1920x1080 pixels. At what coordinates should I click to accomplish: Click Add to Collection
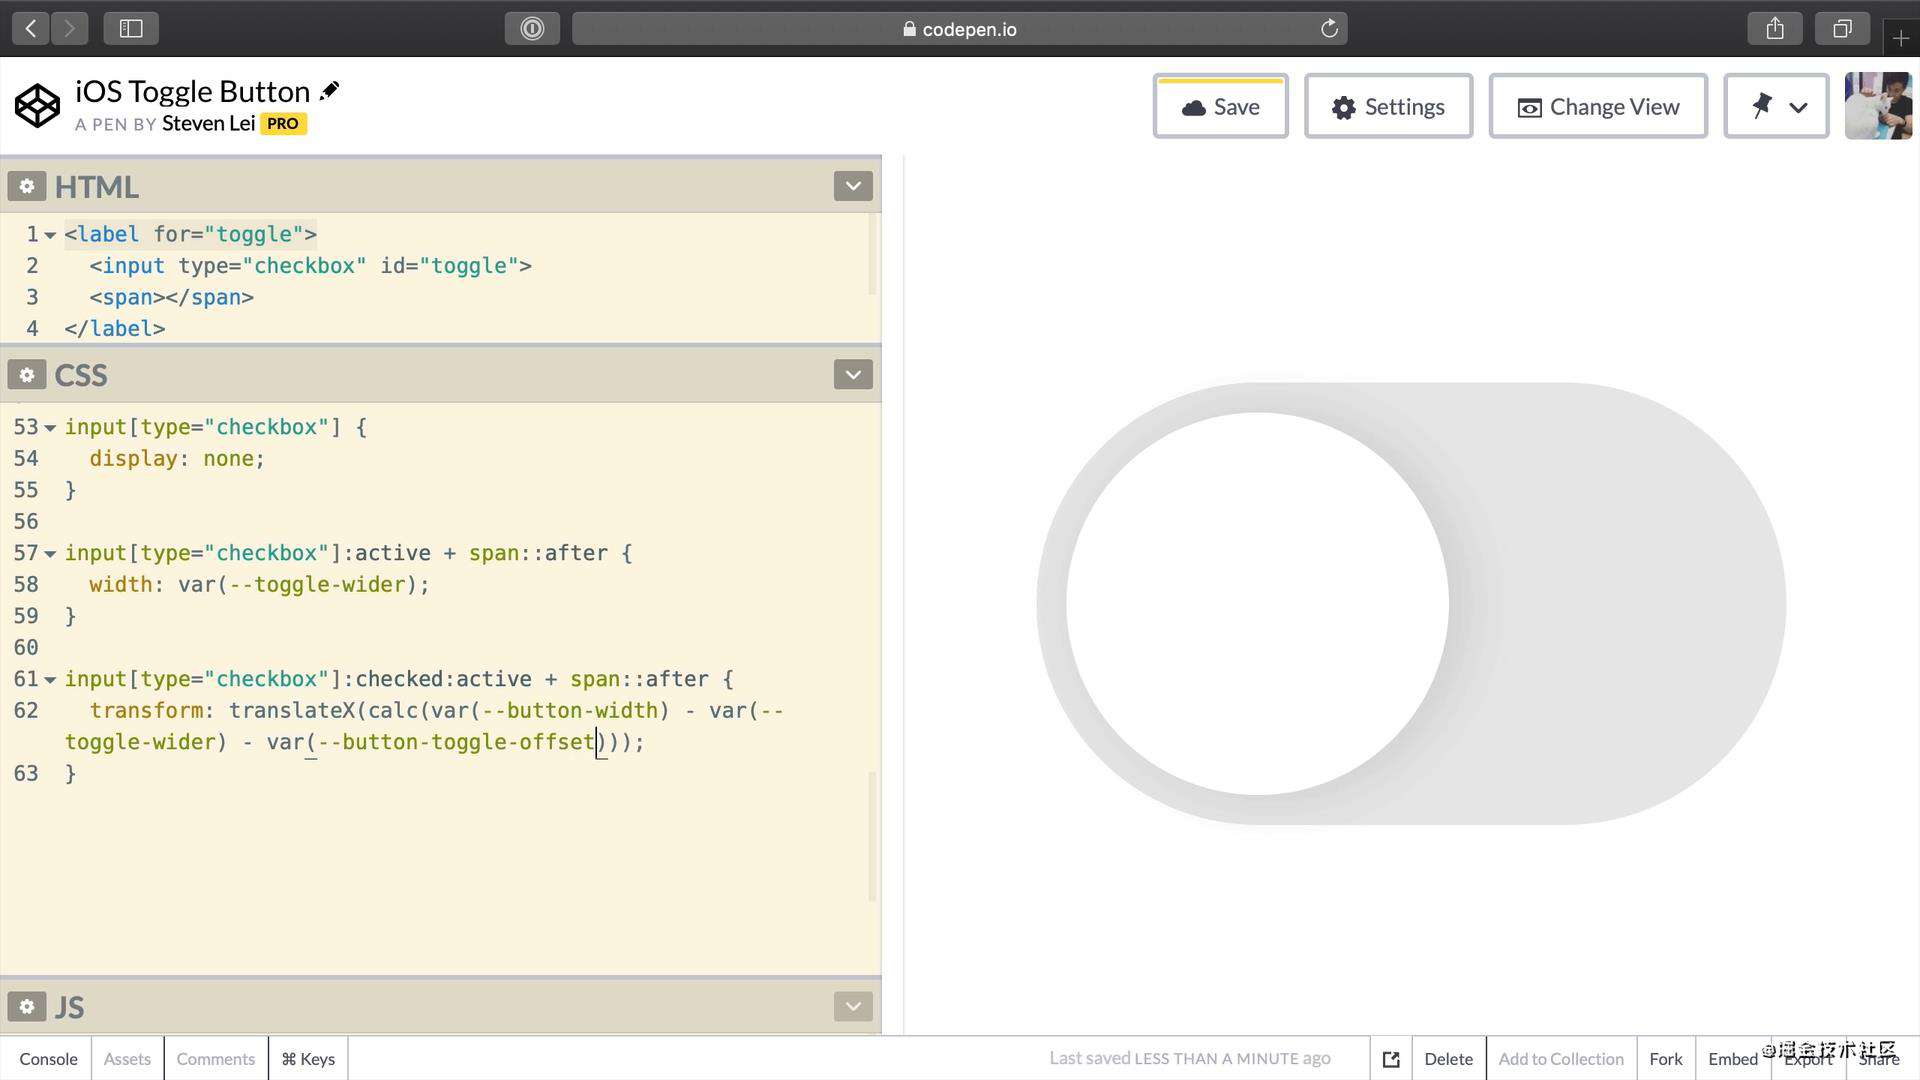[1561, 1058]
